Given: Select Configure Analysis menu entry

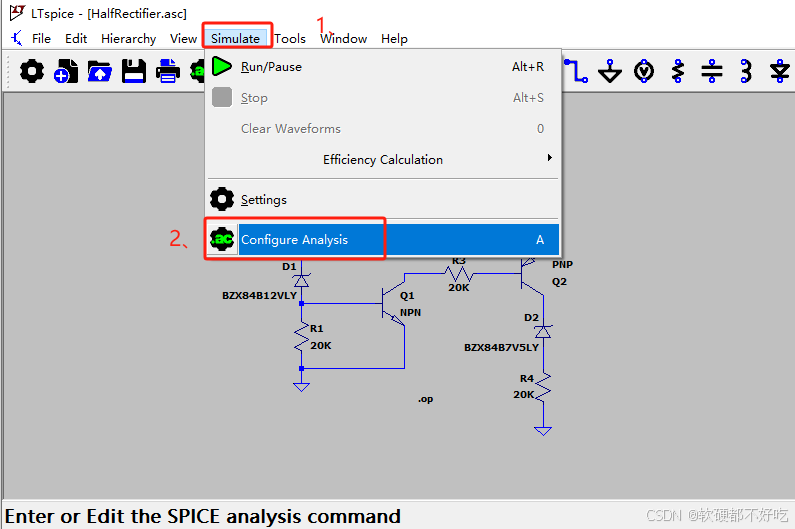Looking at the screenshot, I should (383, 239).
